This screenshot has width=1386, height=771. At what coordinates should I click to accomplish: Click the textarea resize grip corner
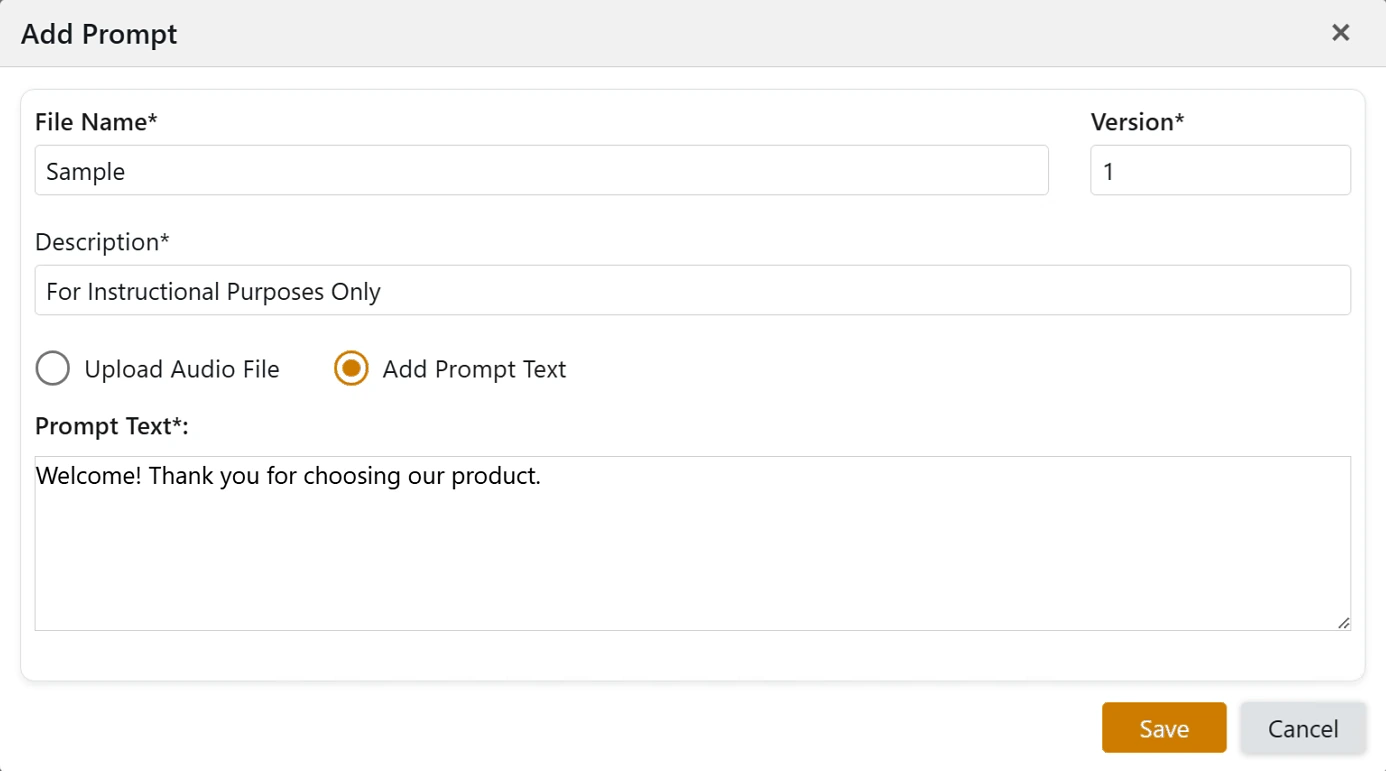pos(1343,623)
